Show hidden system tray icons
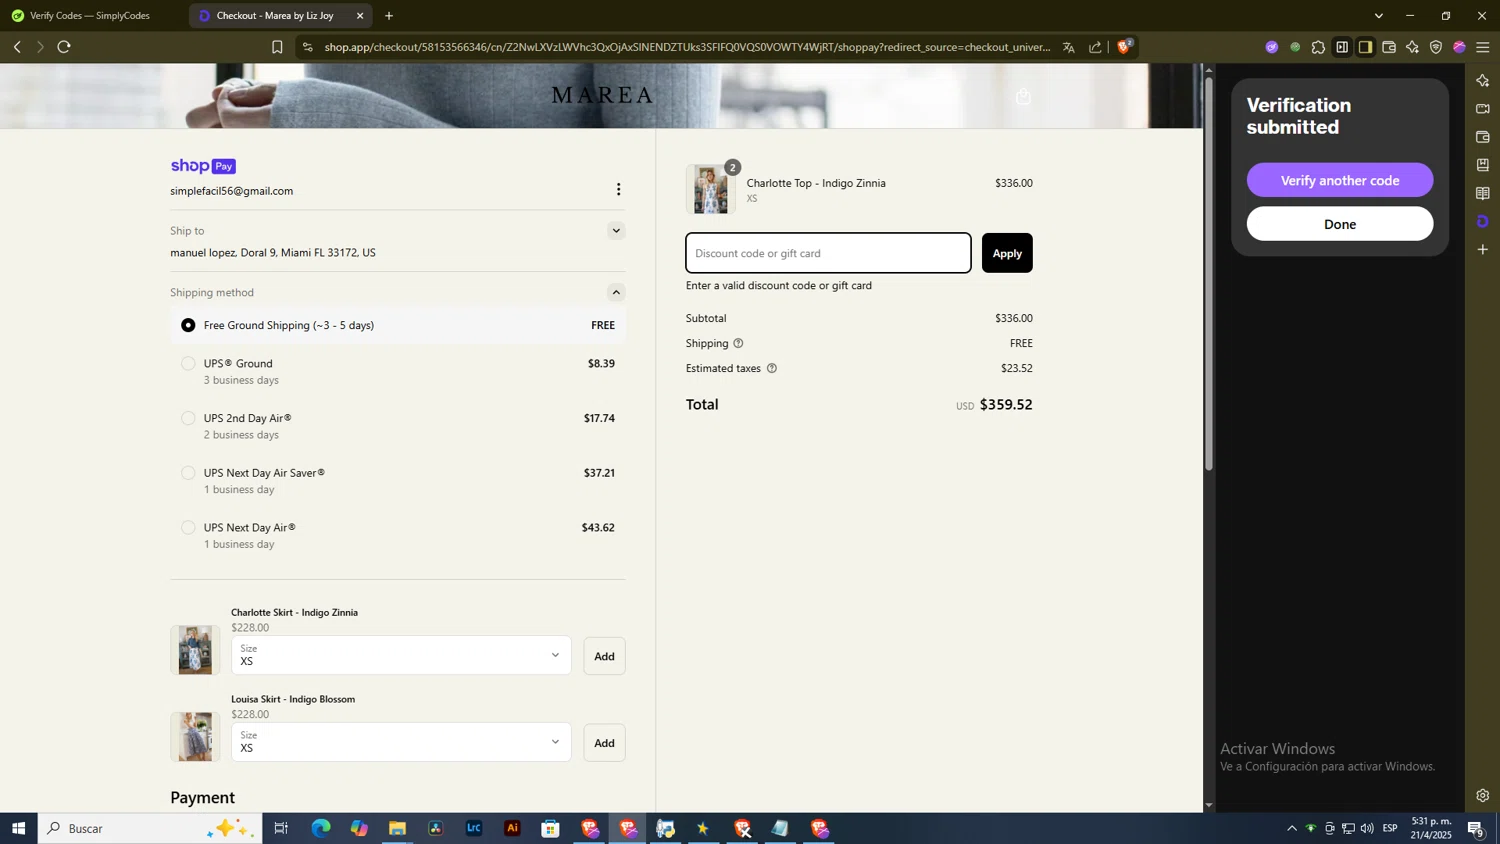 [1291, 828]
